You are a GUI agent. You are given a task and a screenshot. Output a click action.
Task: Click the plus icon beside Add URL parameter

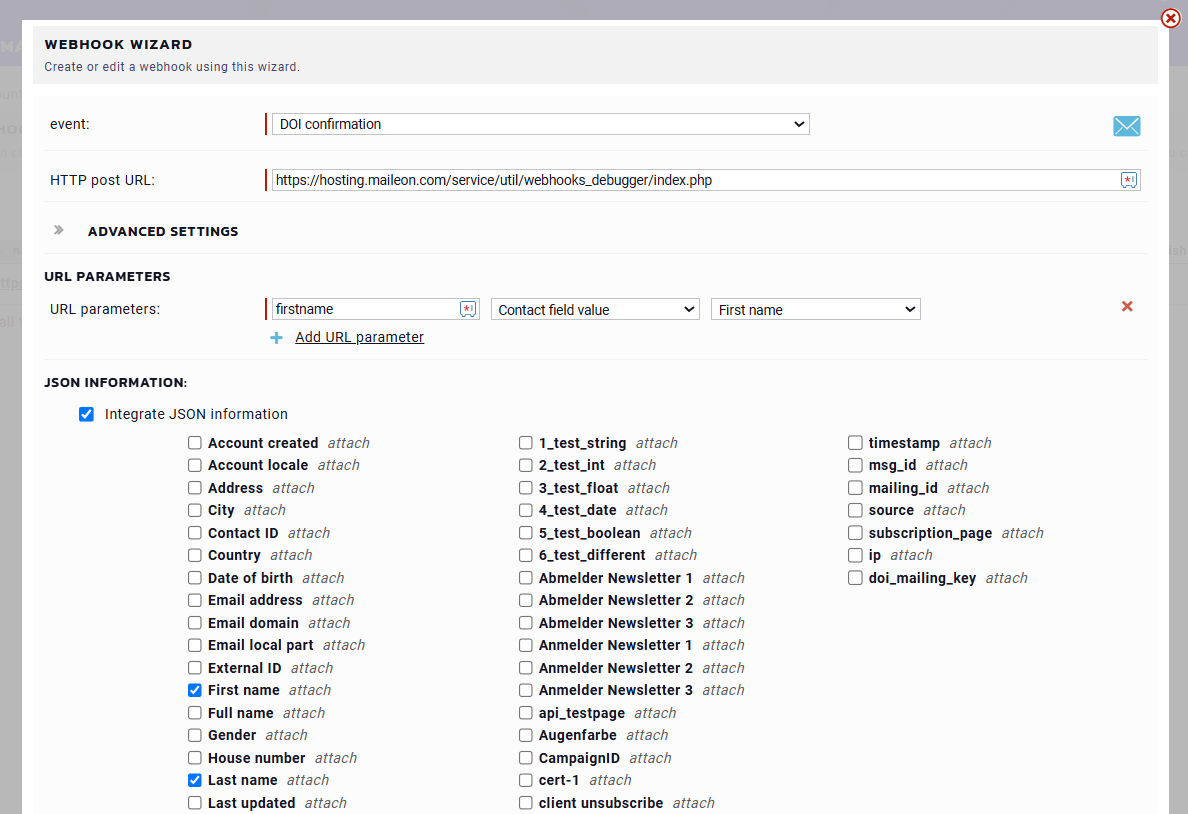277,338
